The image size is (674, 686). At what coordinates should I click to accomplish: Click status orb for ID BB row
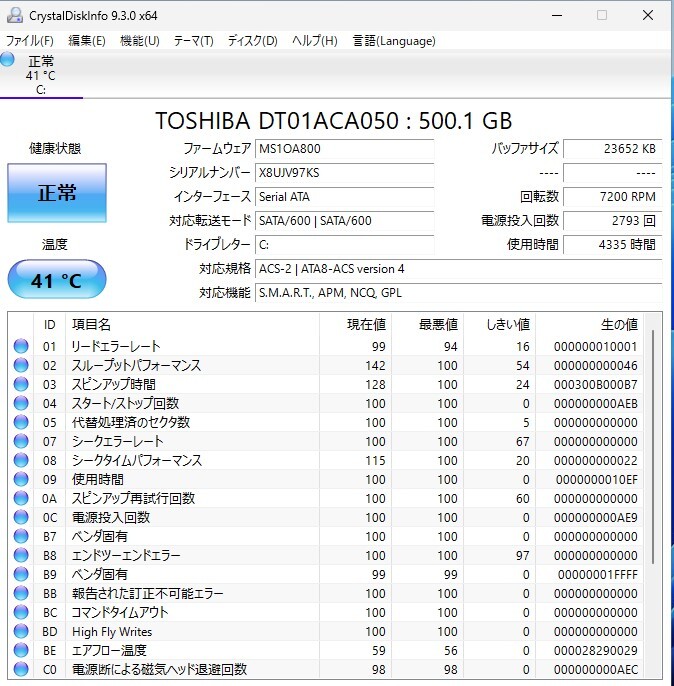pos(21,593)
